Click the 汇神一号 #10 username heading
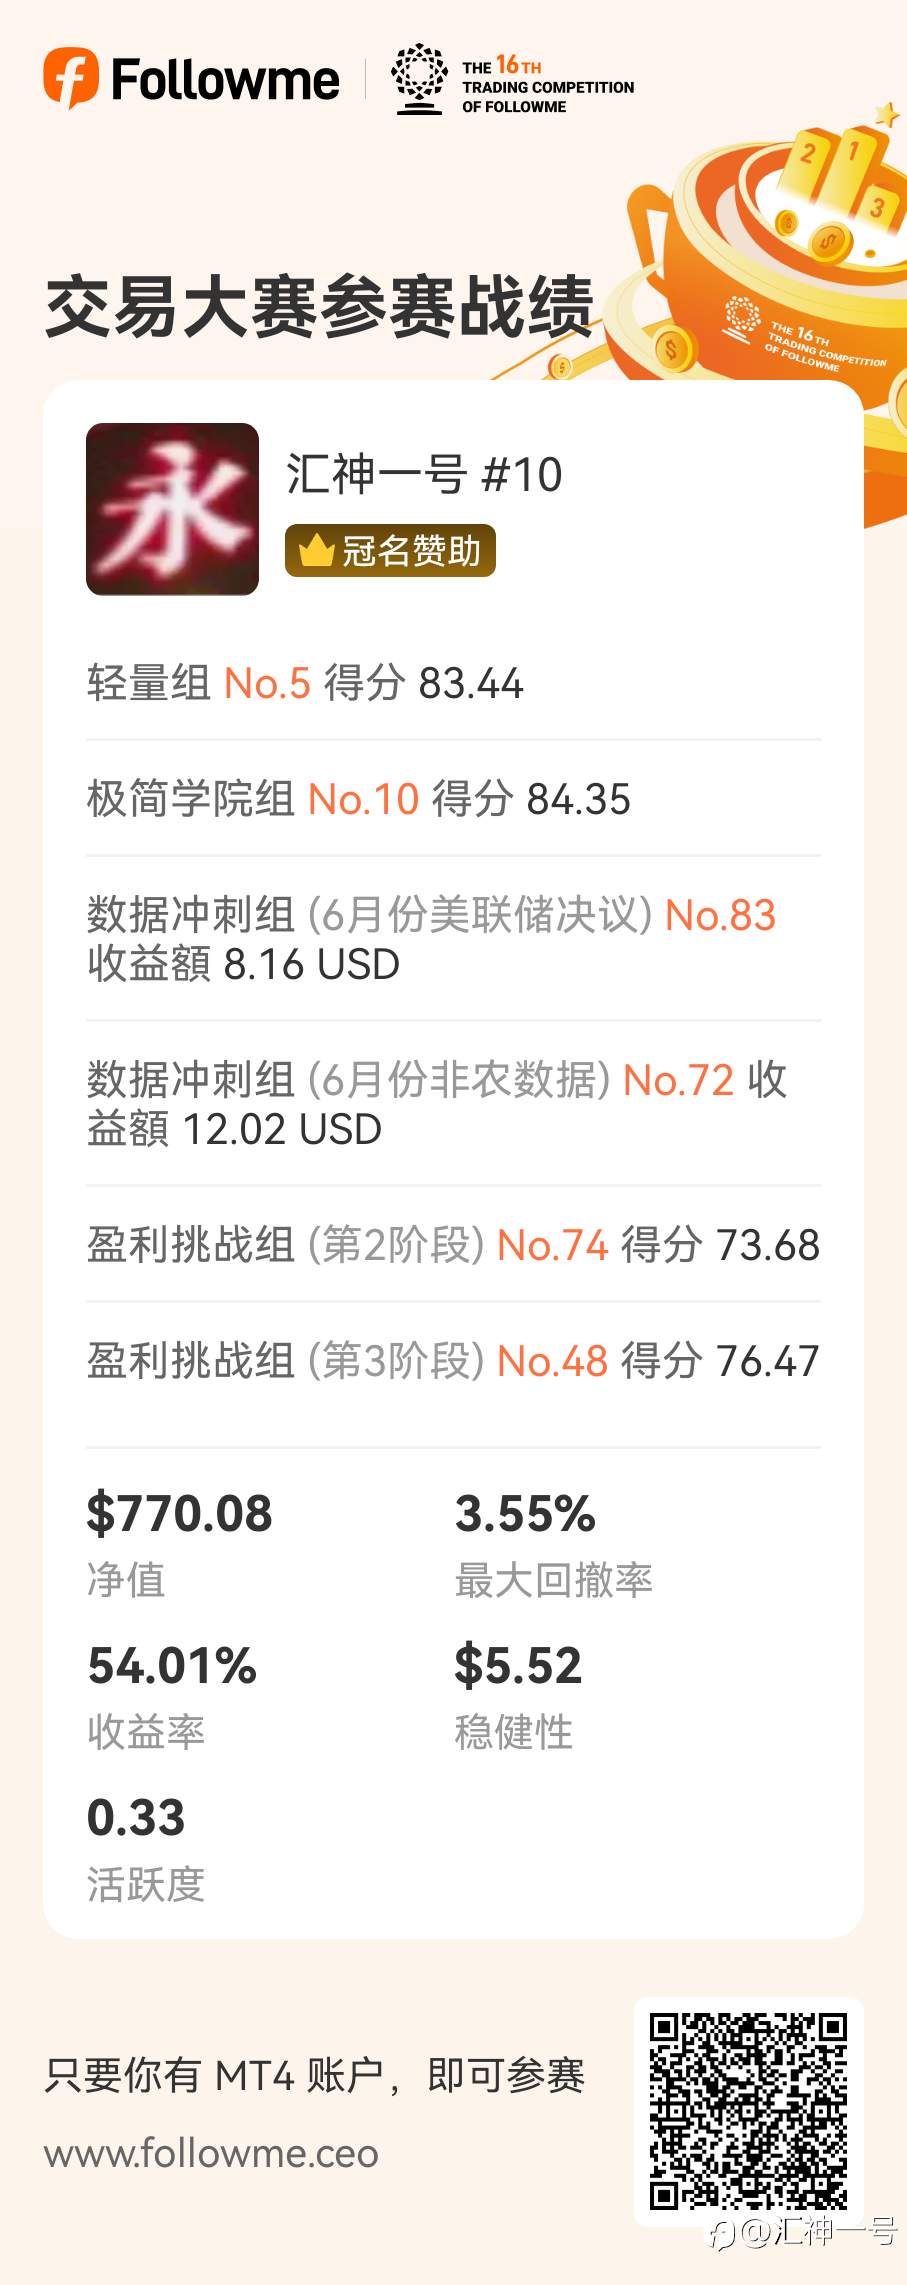Image resolution: width=907 pixels, height=2285 pixels. [x=424, y=474]
